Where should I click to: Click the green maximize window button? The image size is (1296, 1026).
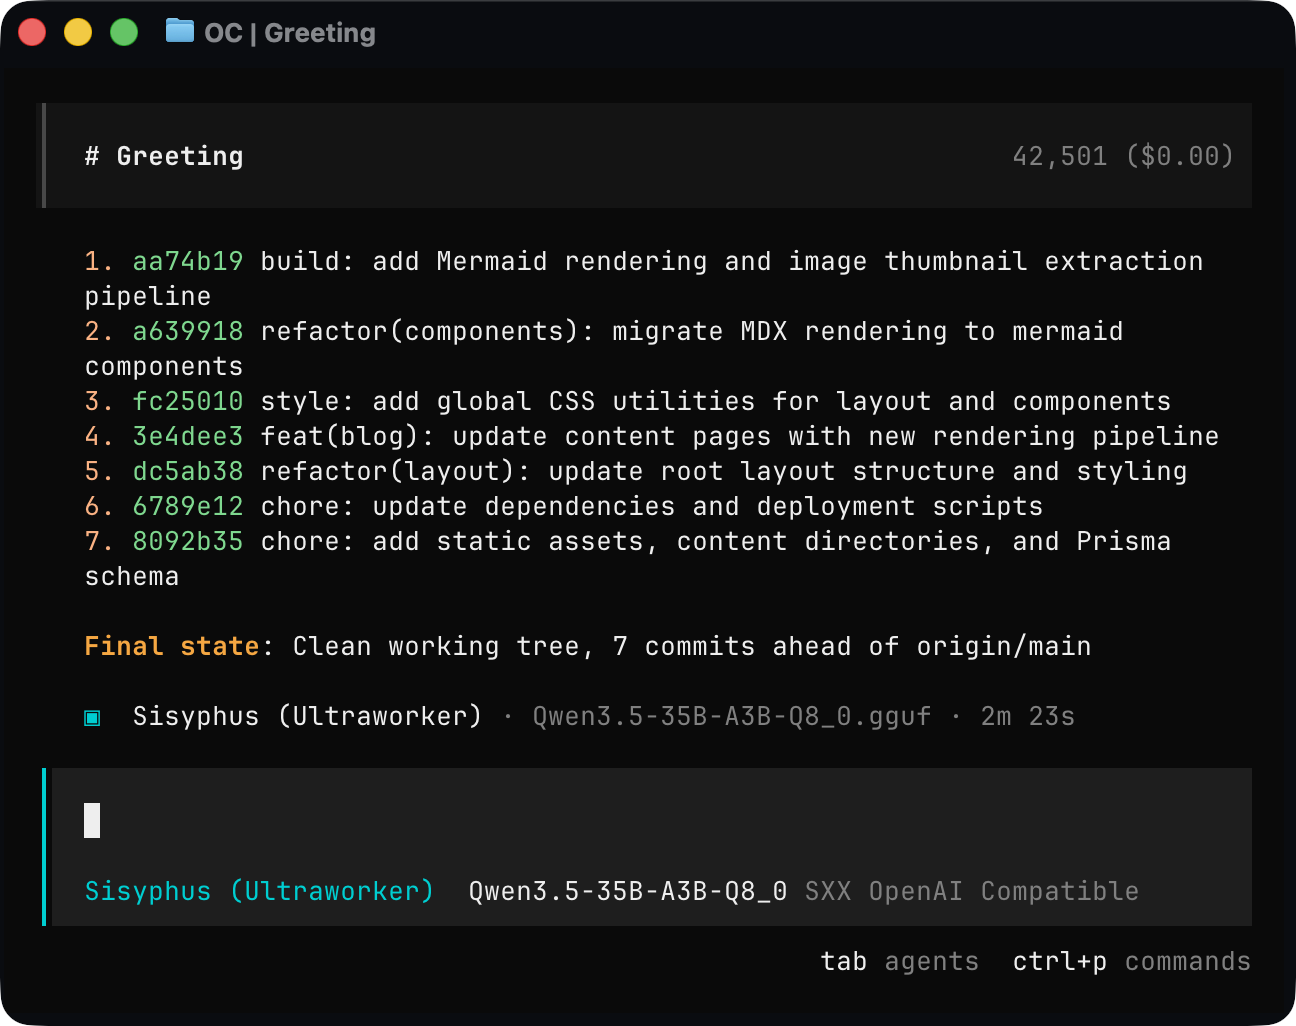pos(124,32)
